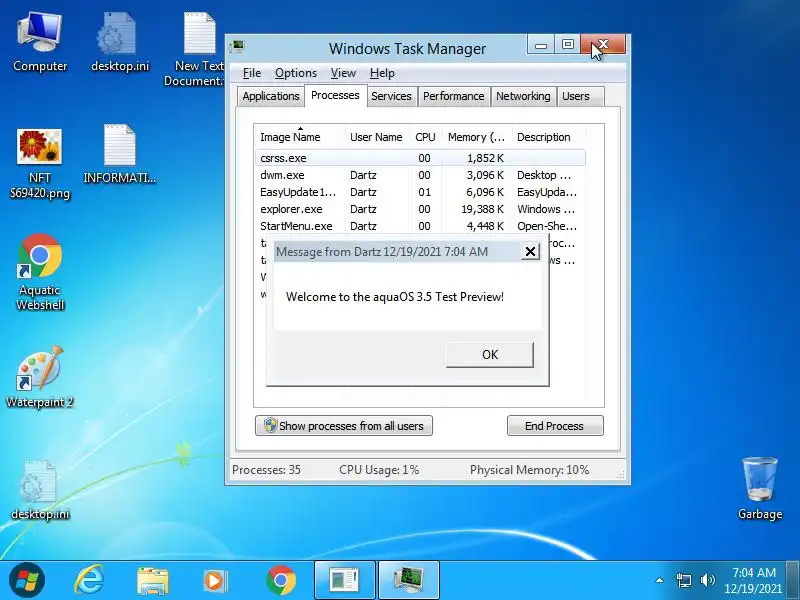Viewport: 800px width, 600px height.
Task: Open the volume speaker tray icon
Action: [x=708, y=580]
